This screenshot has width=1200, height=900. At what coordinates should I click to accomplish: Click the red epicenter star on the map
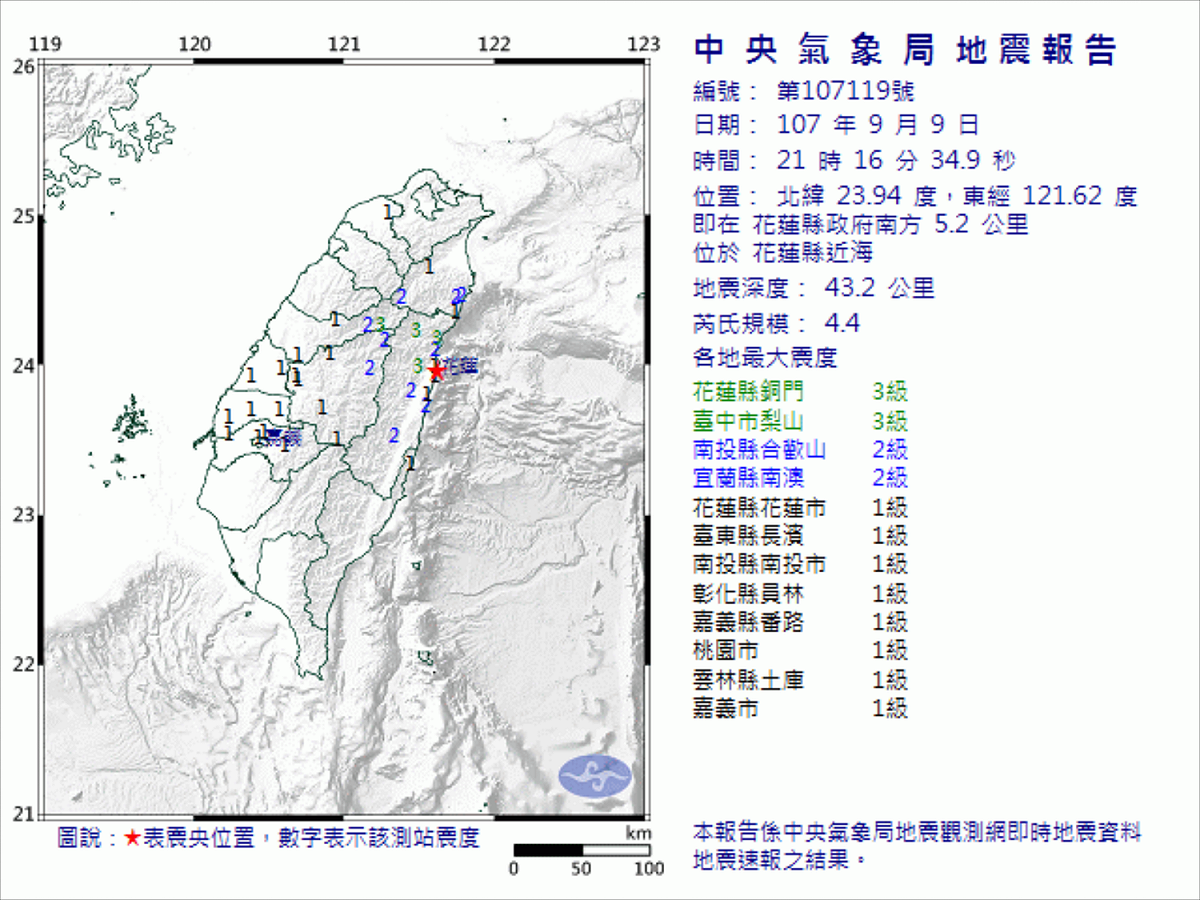click(436, 371)
